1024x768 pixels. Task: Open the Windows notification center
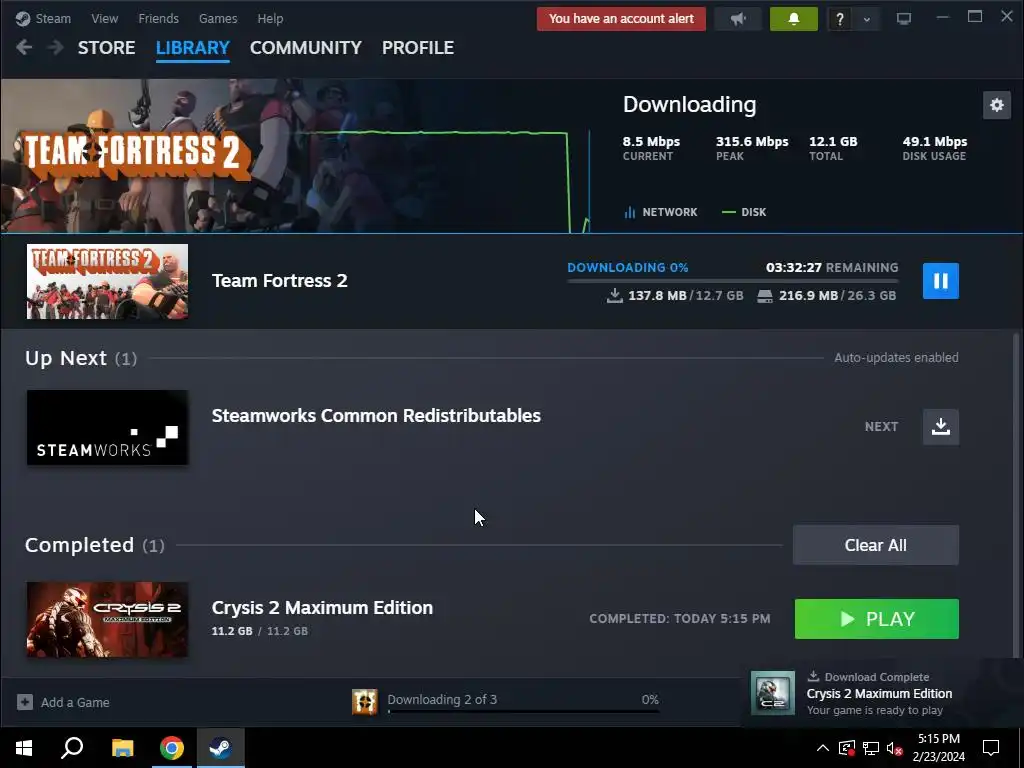coord(991,748)
